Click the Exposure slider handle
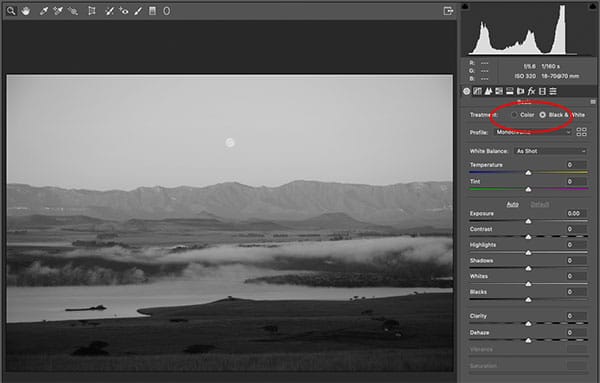The height and width of the screenshot is (383, 600). pos(528,221)
